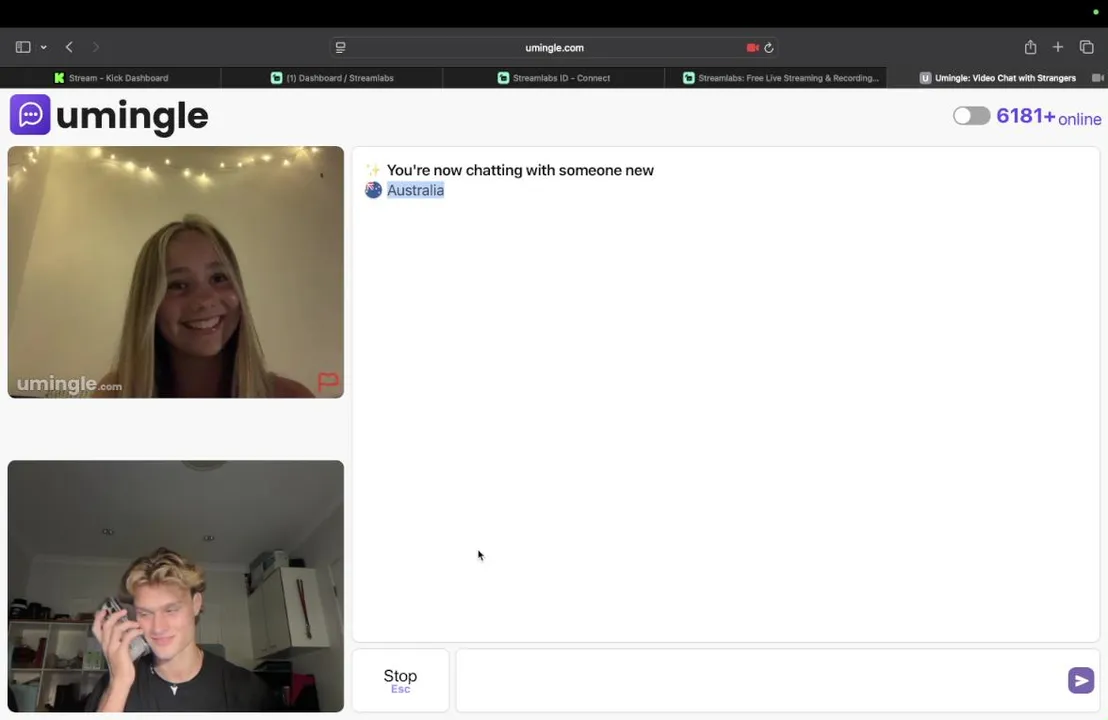Go back with the back arrow

[69, 47]
